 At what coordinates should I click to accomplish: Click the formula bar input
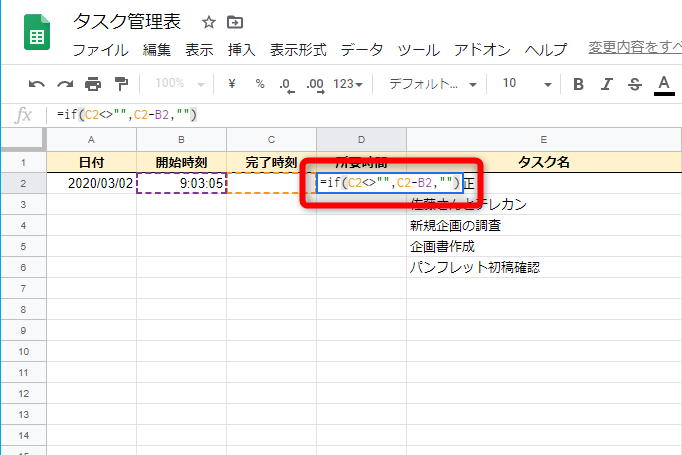click(x=365, y=115)
